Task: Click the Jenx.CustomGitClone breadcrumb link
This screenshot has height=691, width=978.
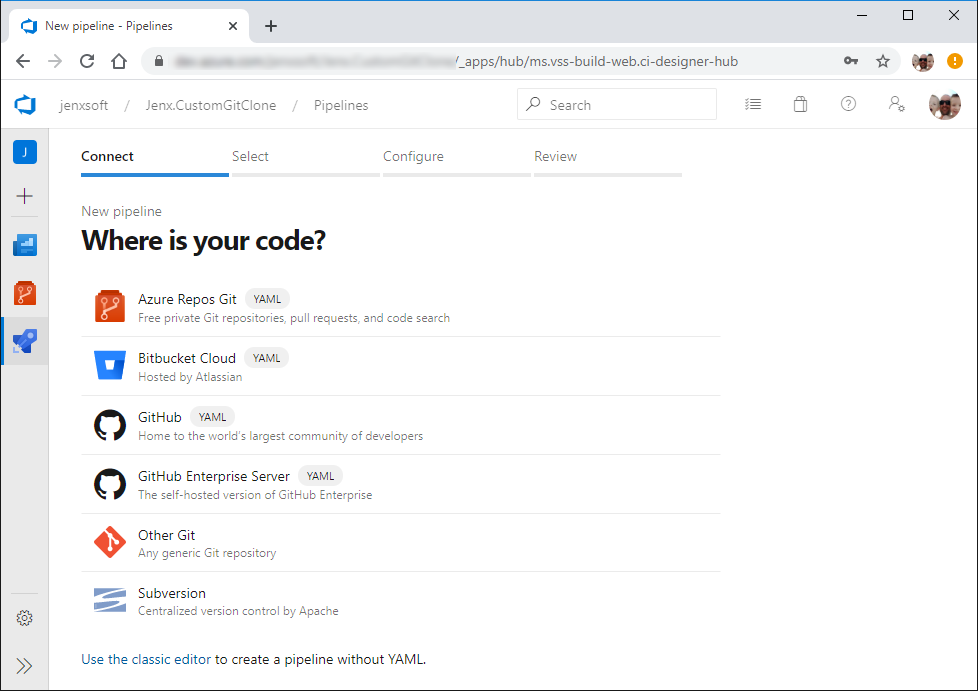Action: 211,105
